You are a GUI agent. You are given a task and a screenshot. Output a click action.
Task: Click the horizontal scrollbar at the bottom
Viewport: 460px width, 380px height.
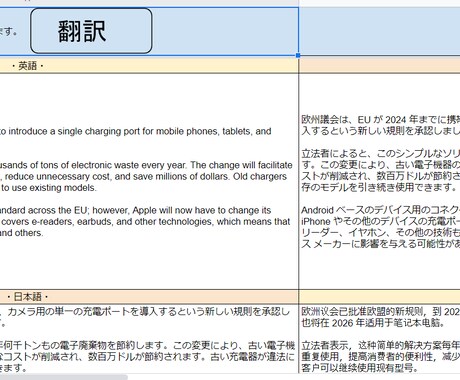[63, 377]
